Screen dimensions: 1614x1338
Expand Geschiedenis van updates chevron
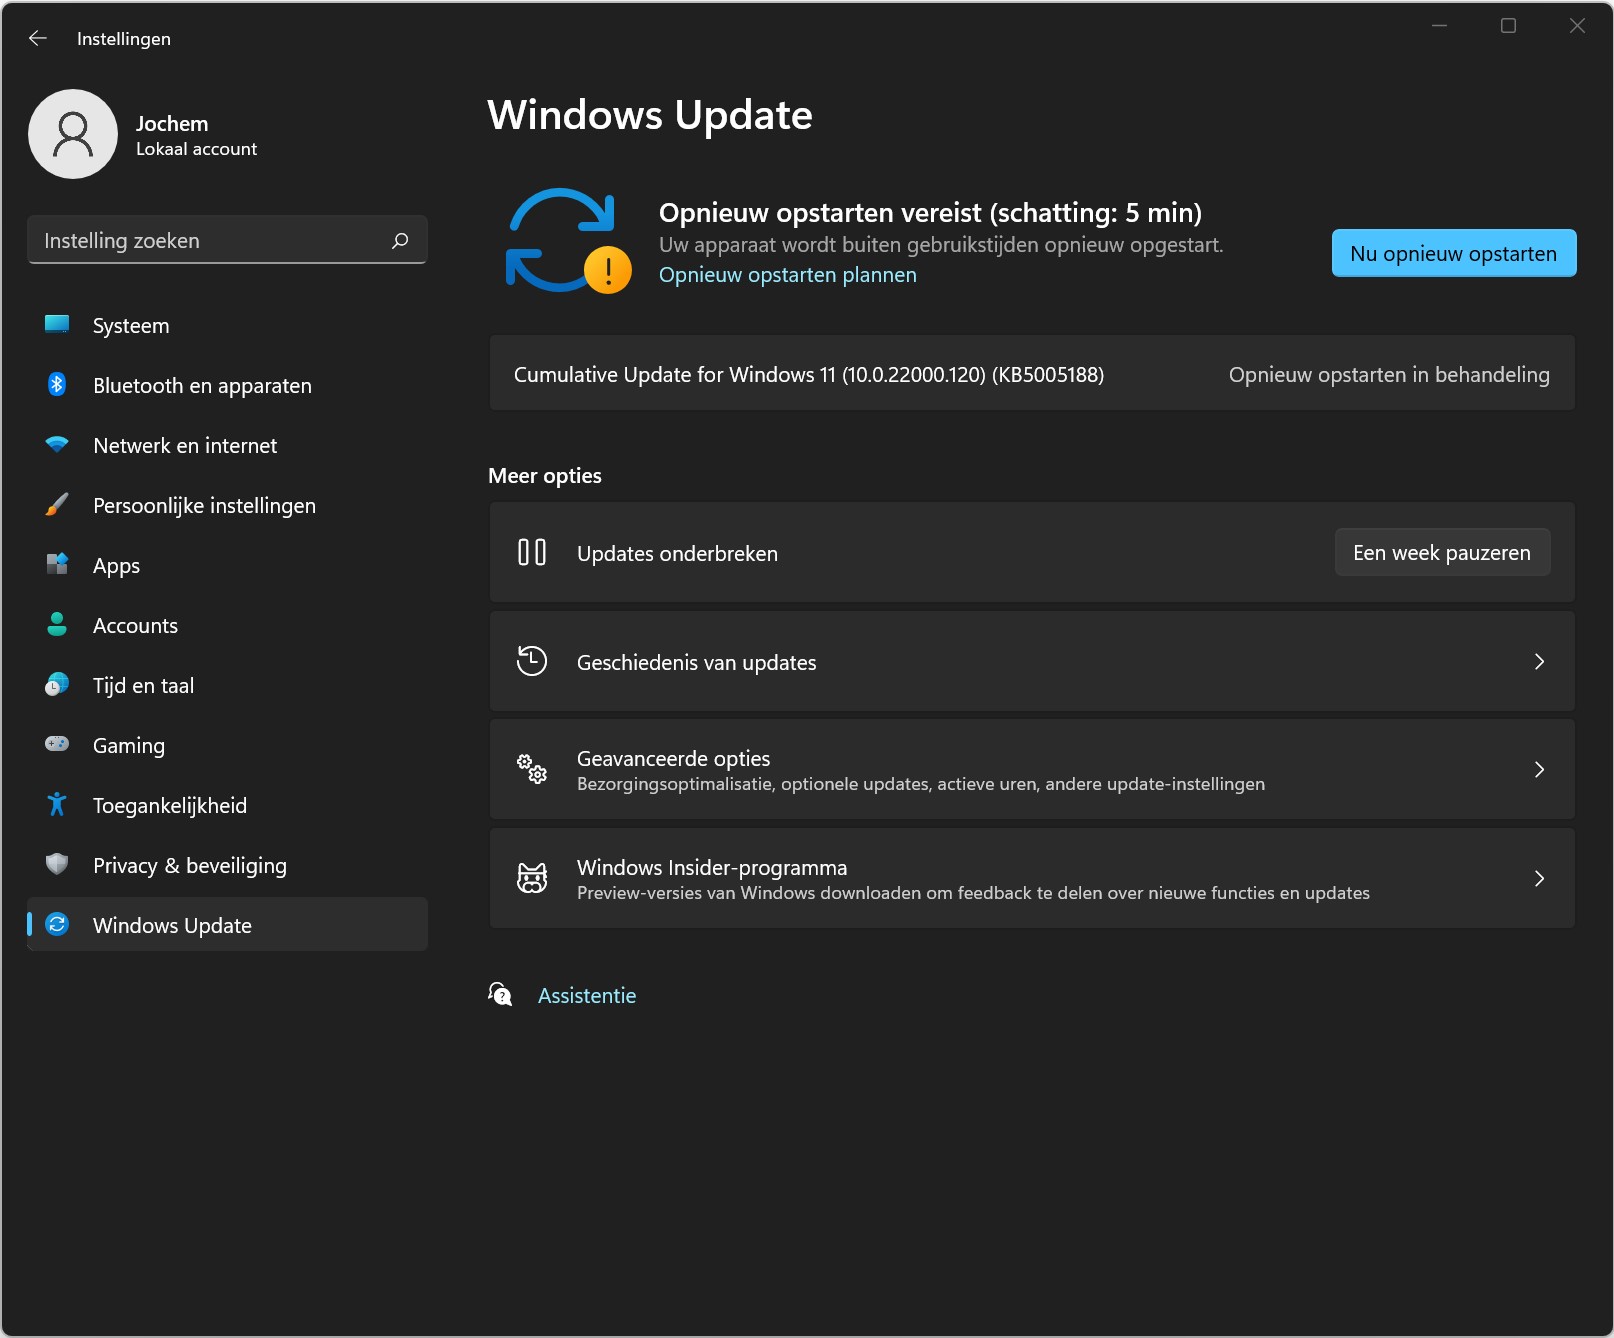tap(1539, 661)
